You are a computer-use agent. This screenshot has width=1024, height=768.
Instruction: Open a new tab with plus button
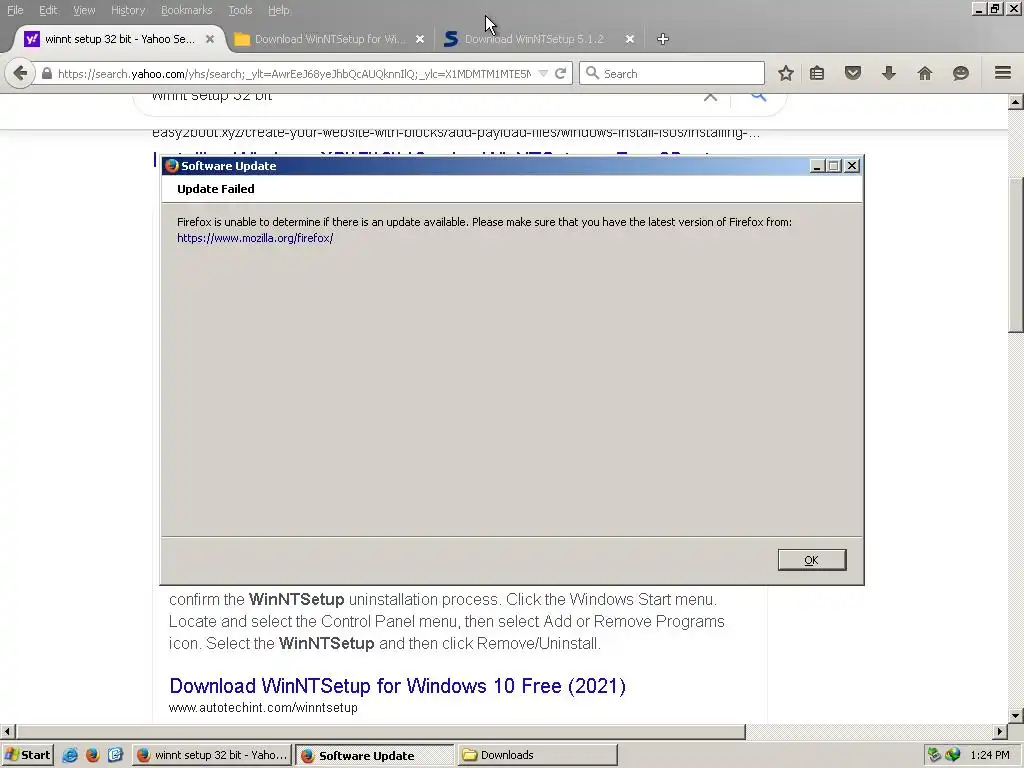(663, 39)
